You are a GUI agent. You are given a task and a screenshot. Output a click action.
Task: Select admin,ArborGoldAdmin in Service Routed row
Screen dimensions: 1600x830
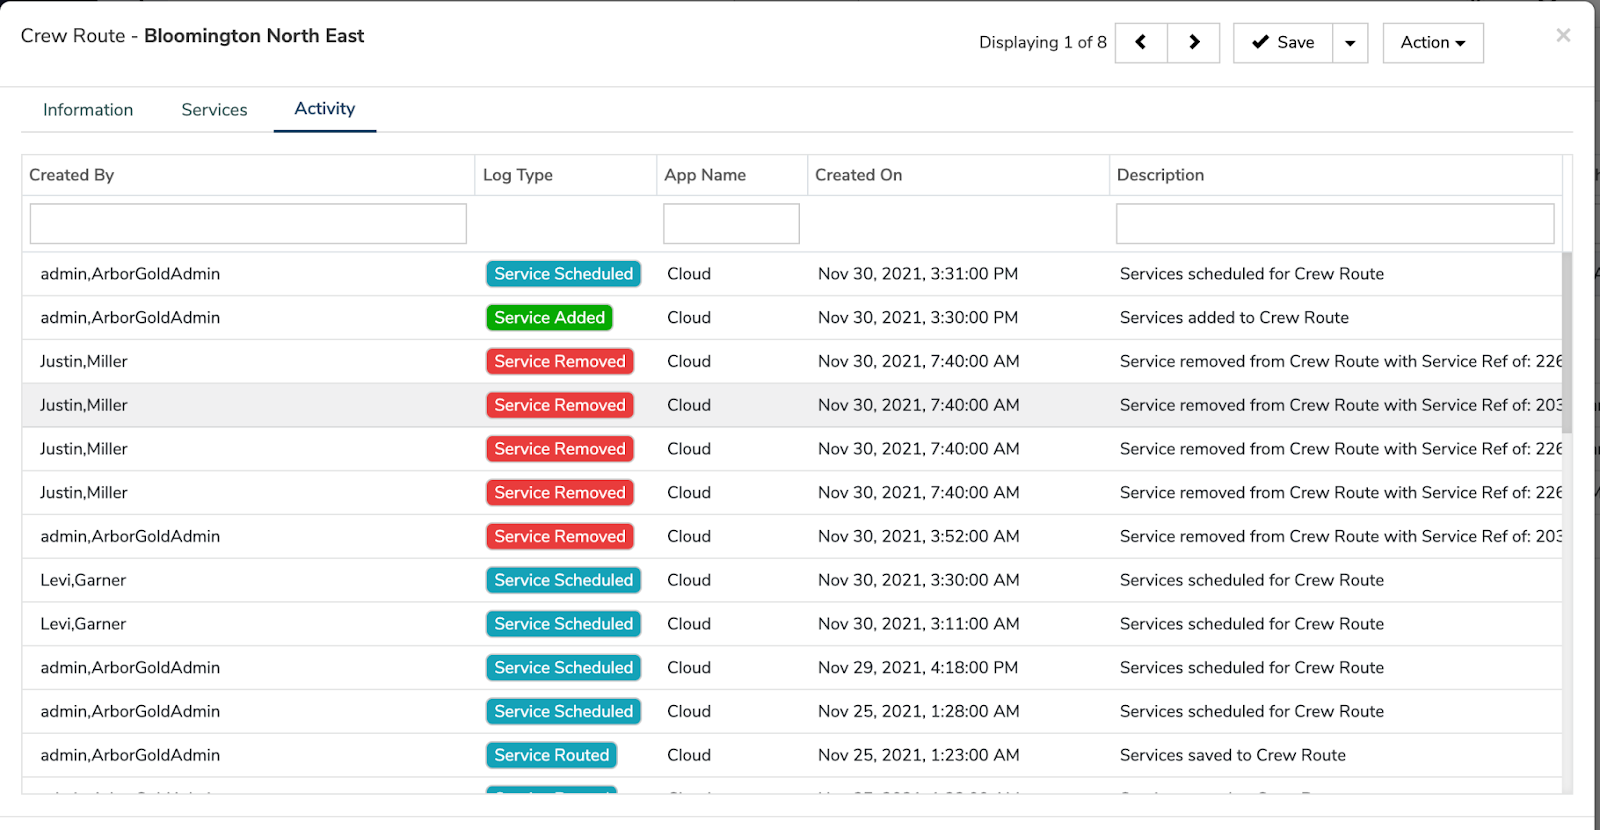tap(130, 756)
